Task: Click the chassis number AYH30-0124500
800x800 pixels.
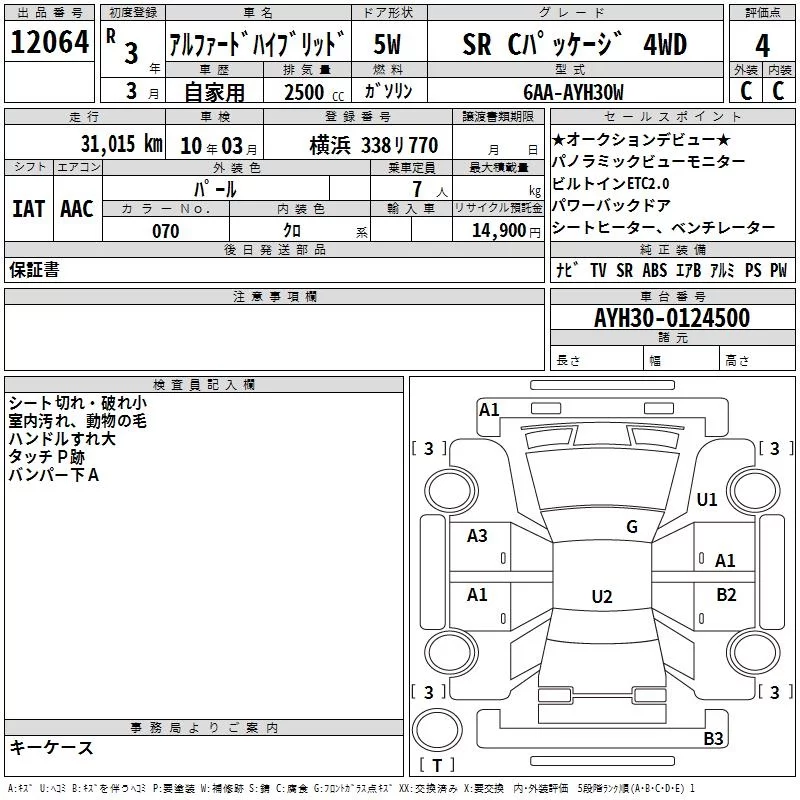Action: (x=672, y=317)
